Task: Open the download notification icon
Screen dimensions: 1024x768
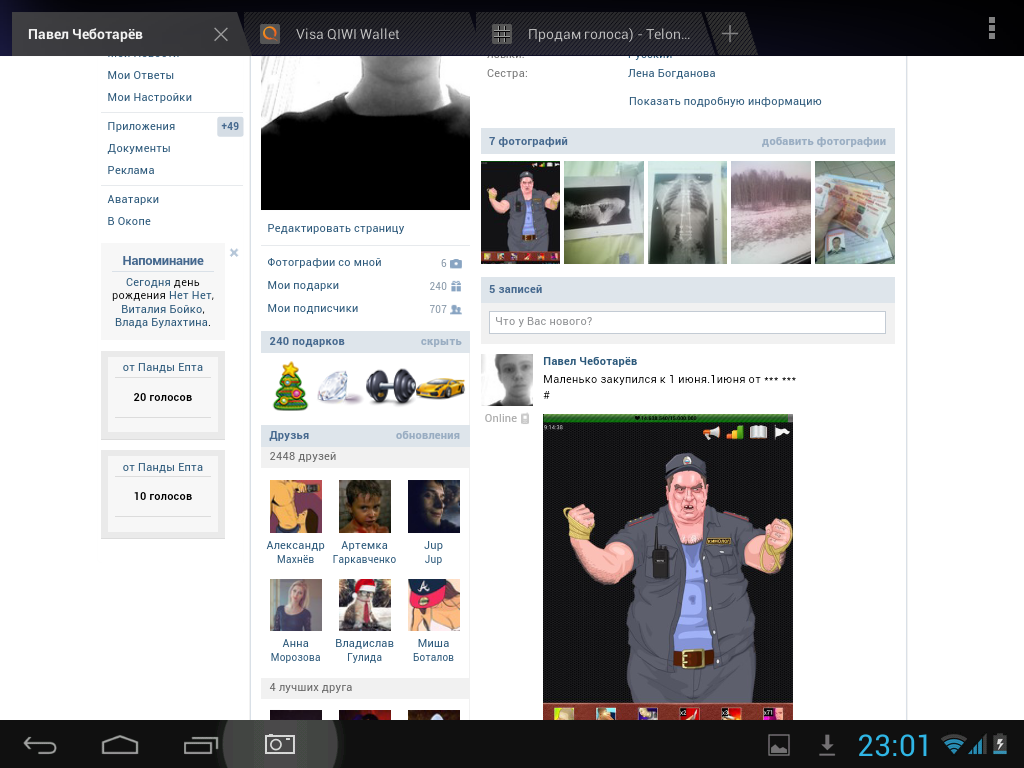Action: point(827,745)
